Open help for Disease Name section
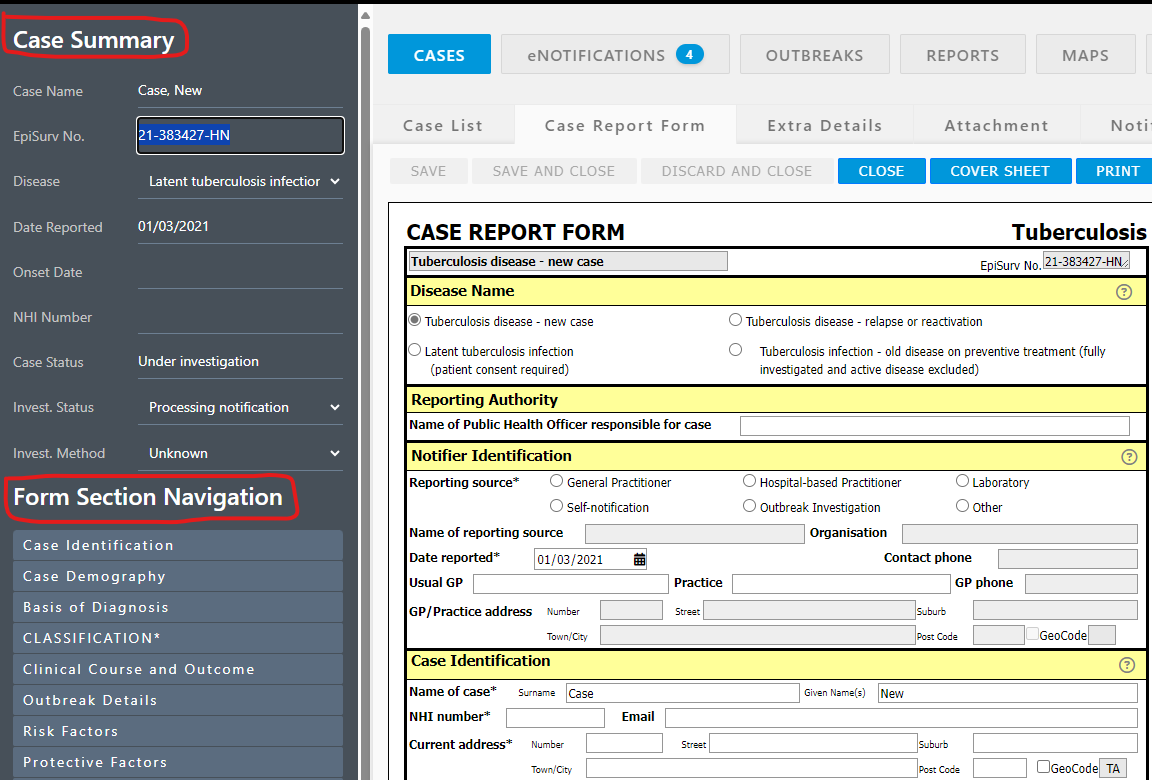Viewport: 1152px width, 780px height. coord(1123,292)
